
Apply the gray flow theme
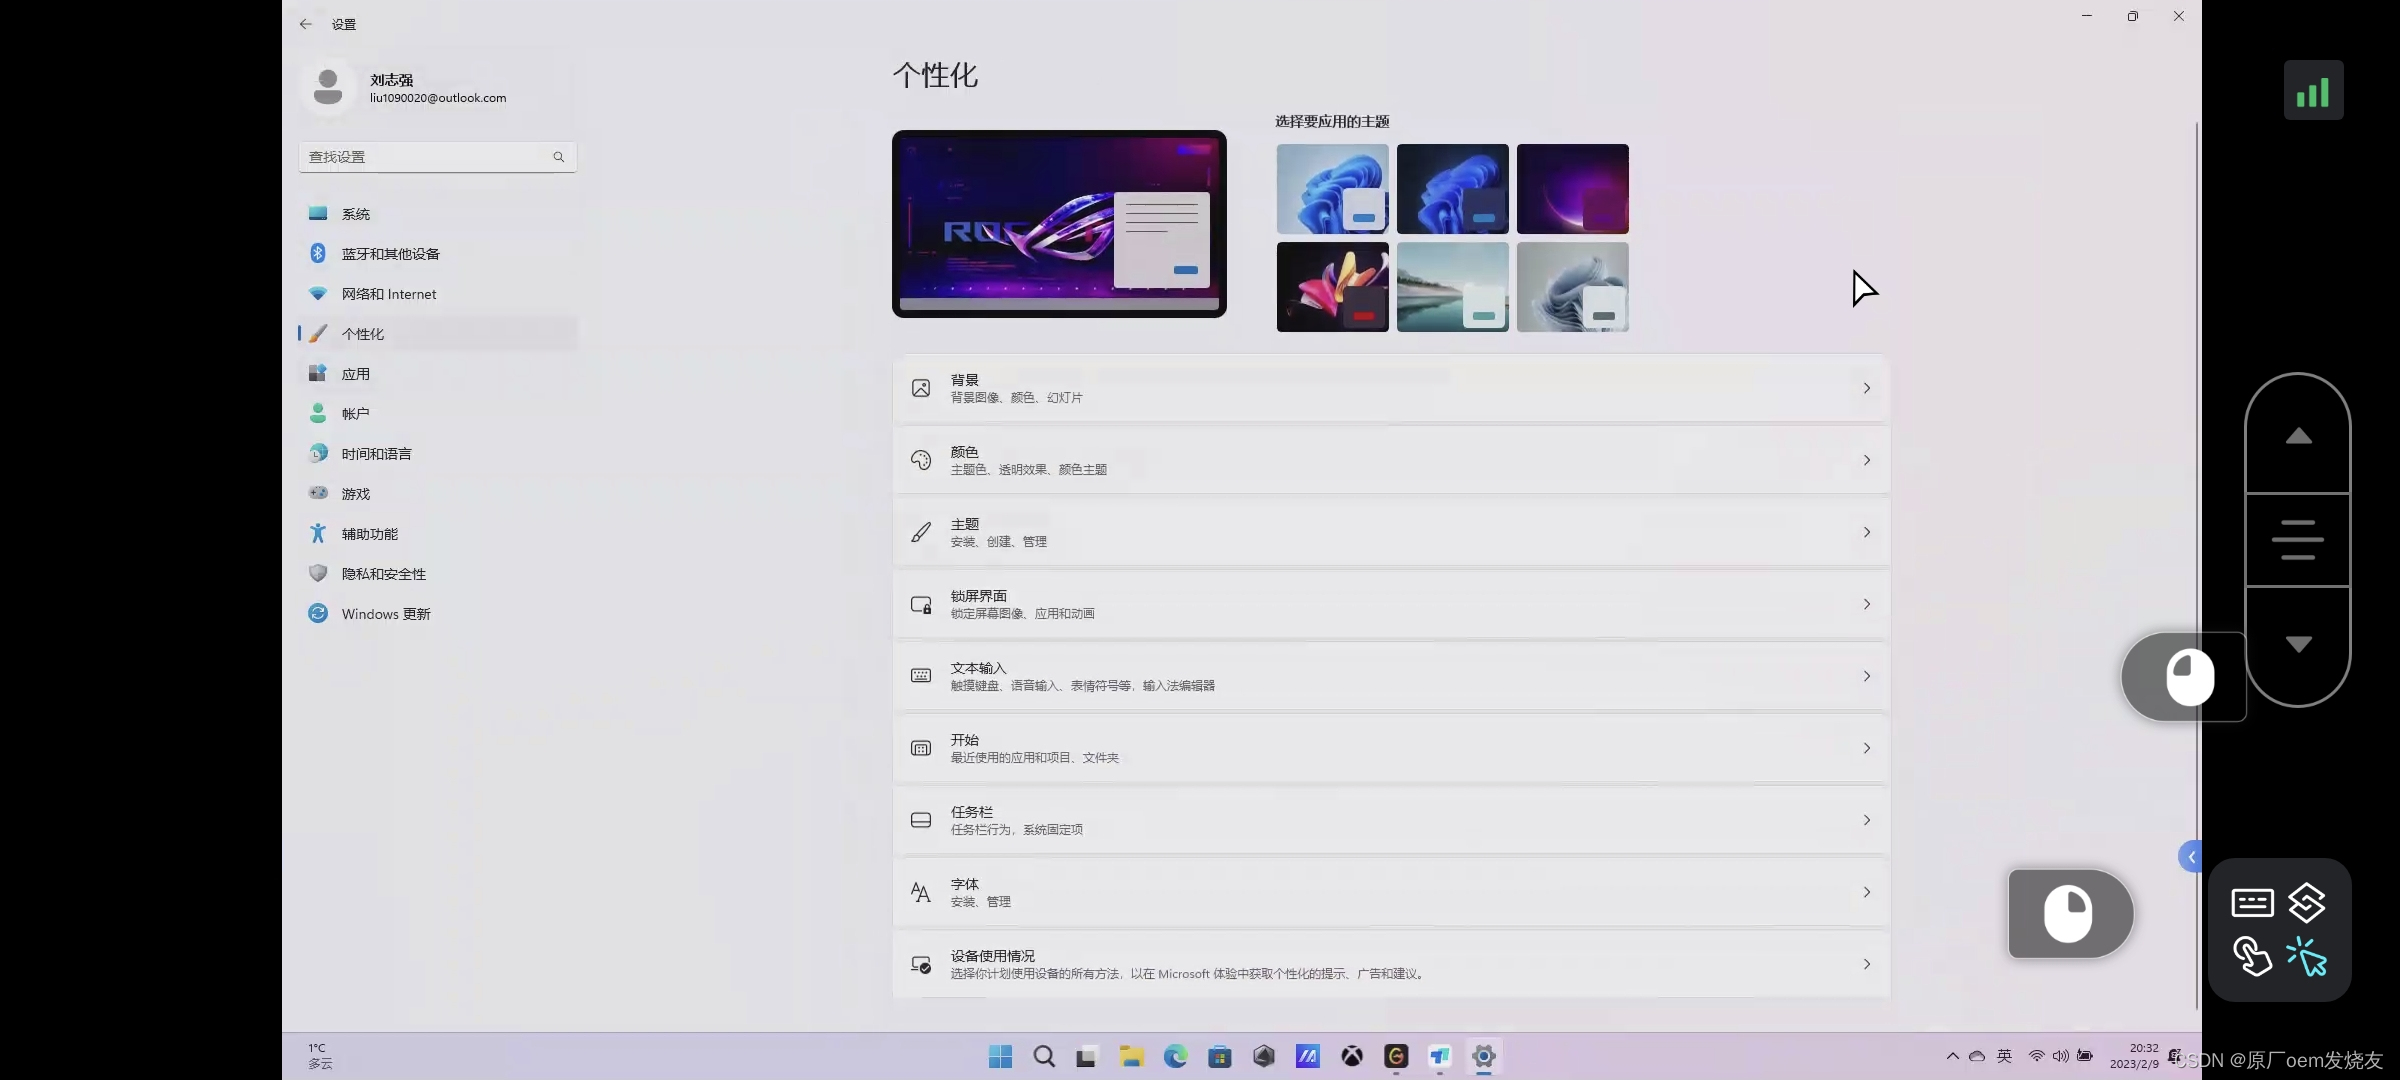(1572, 287)
